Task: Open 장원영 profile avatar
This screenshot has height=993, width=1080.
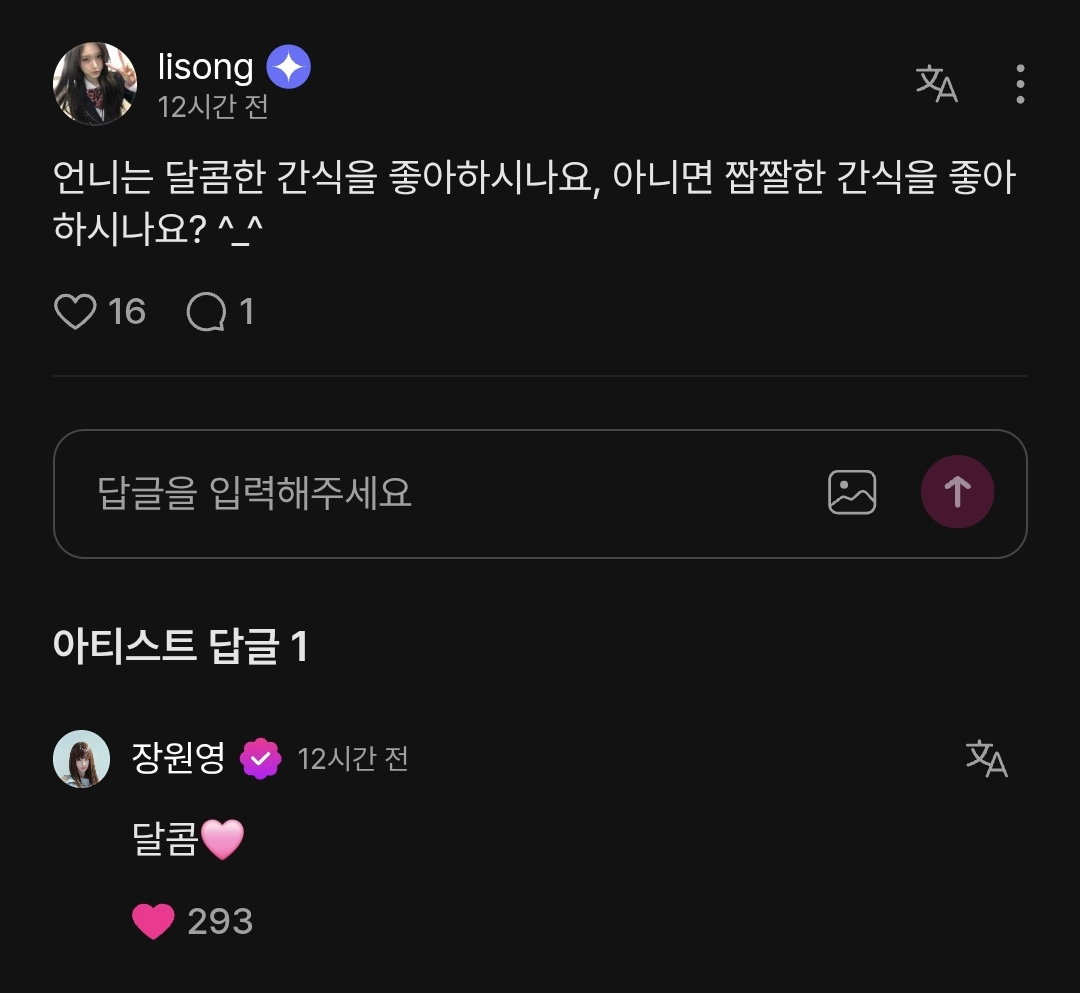Action: click(81, 759)
